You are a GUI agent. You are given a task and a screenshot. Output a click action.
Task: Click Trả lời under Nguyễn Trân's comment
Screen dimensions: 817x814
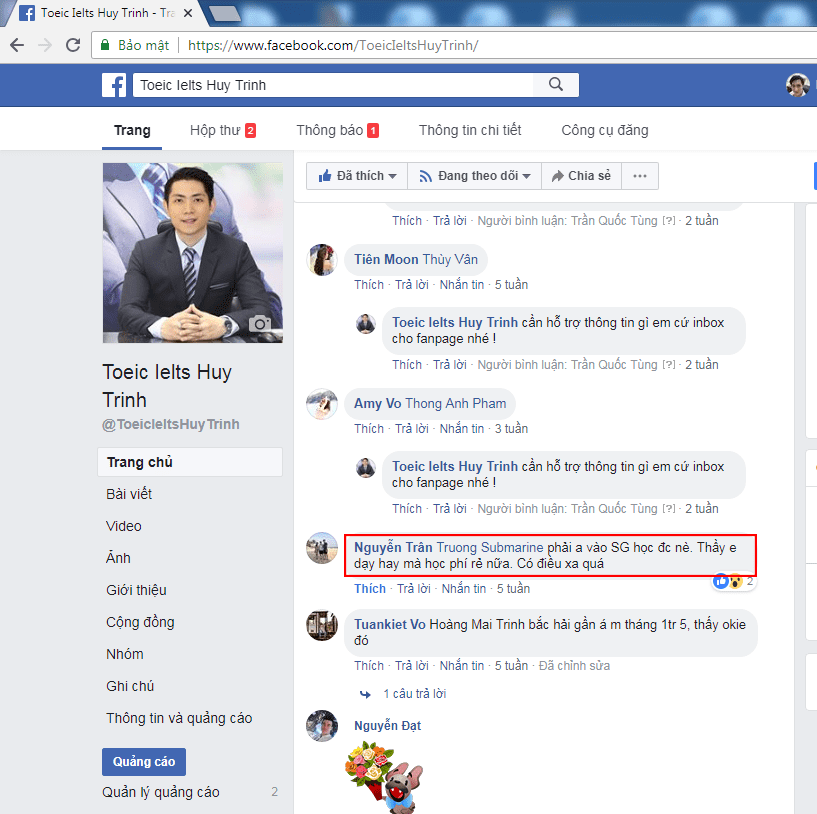414,589
